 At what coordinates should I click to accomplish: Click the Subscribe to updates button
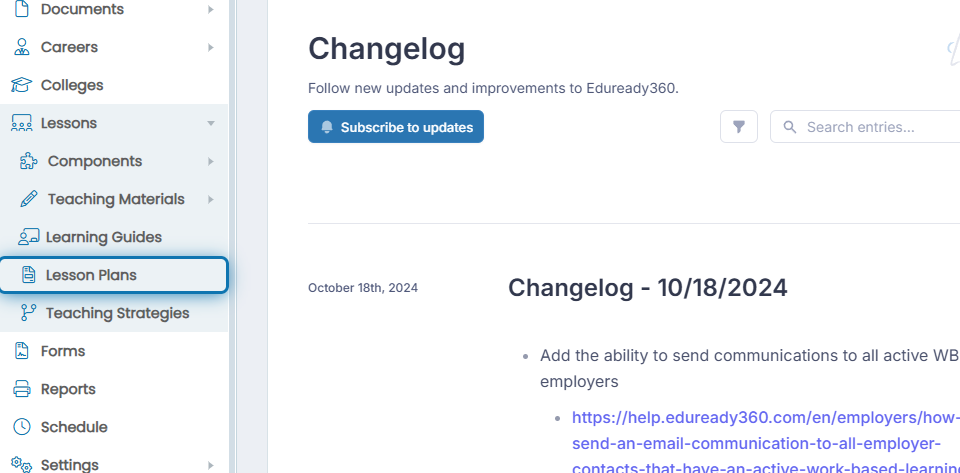[x=396, y=127]
